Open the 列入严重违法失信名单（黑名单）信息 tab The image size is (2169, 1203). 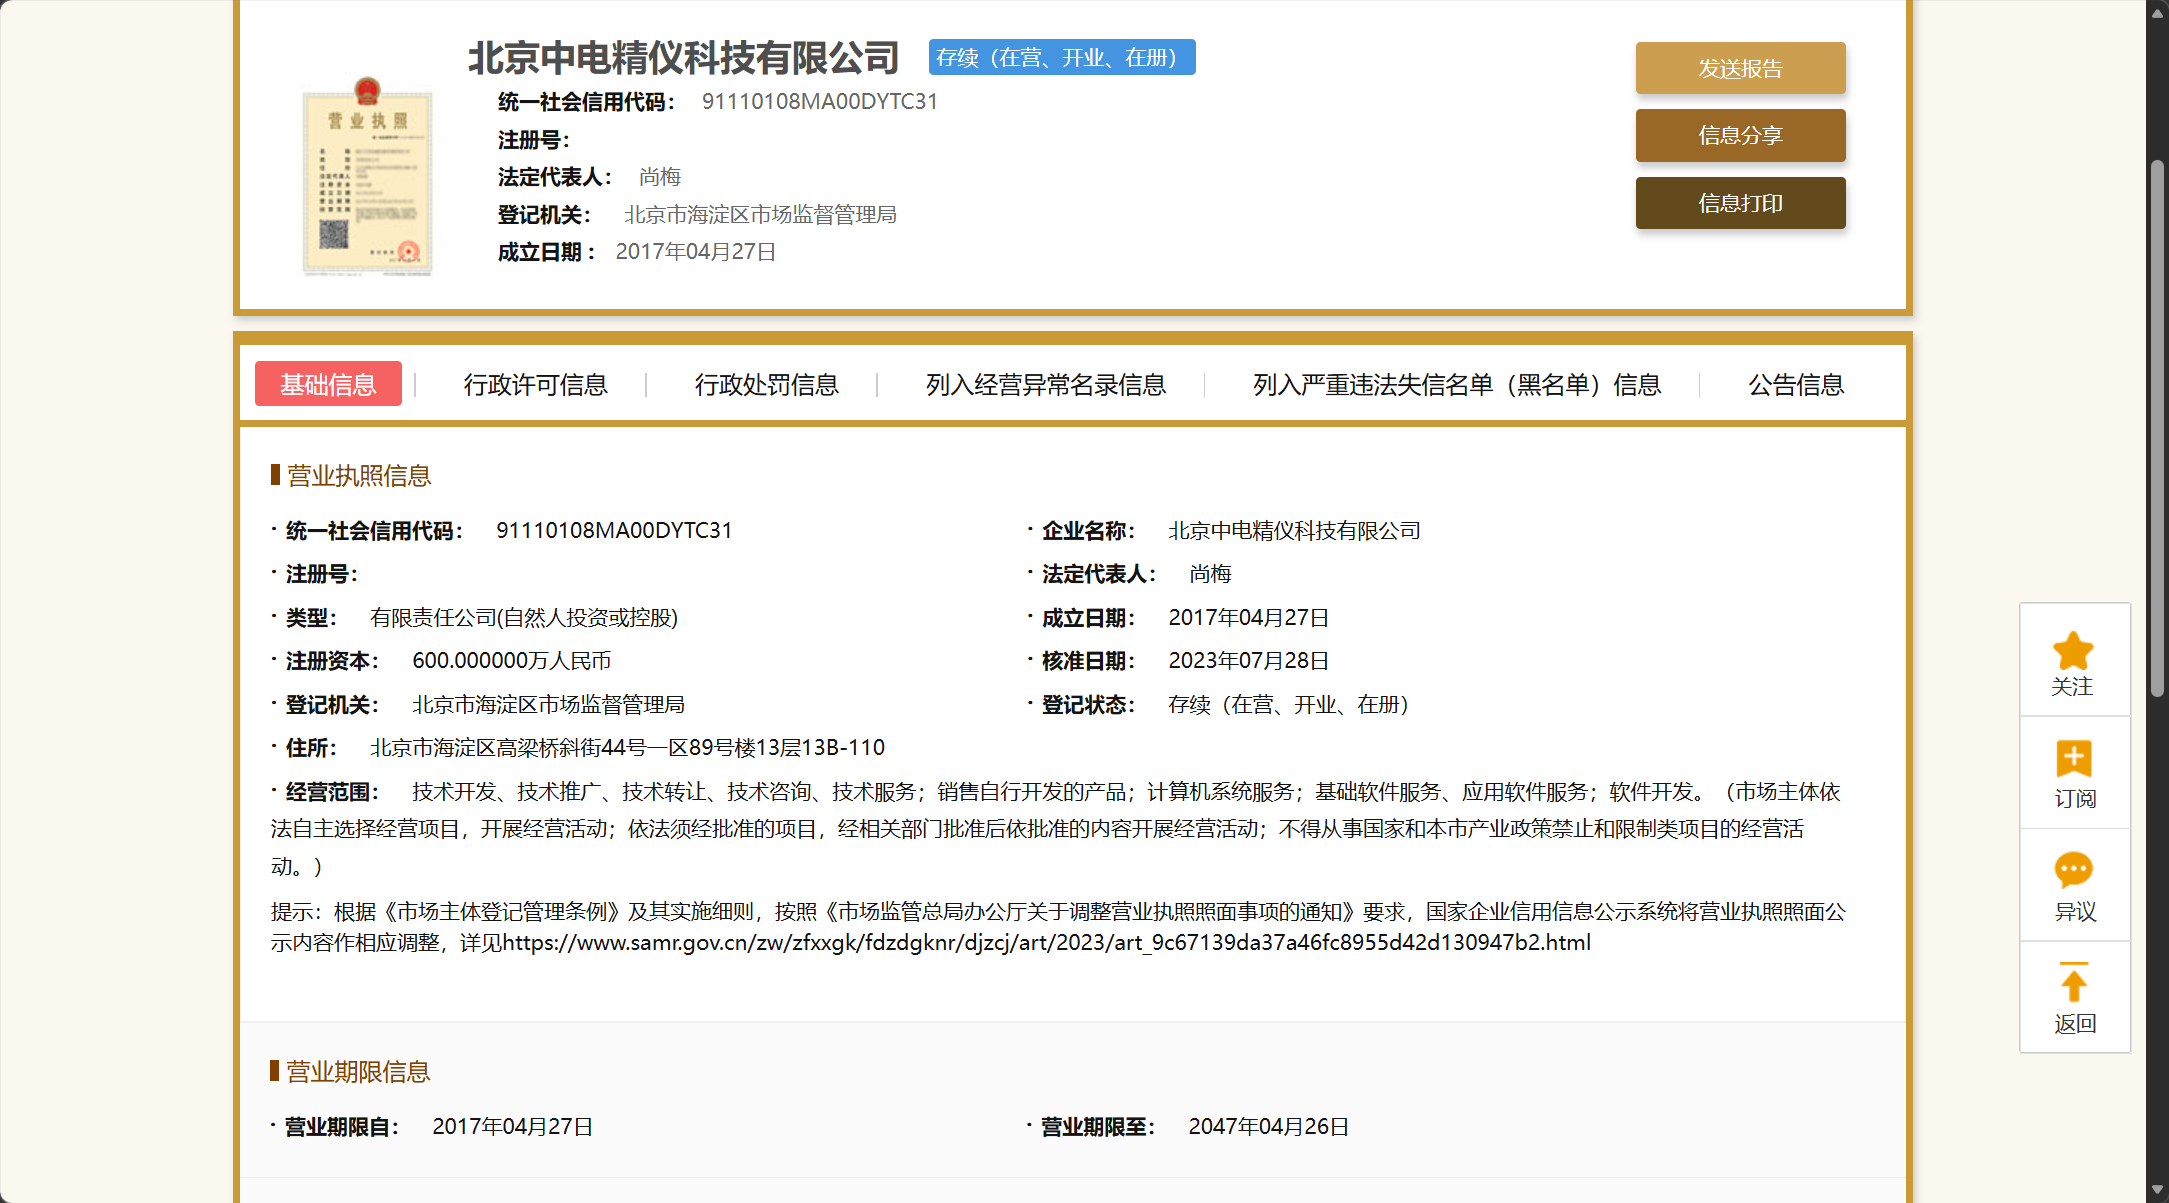click(1456, 385)
